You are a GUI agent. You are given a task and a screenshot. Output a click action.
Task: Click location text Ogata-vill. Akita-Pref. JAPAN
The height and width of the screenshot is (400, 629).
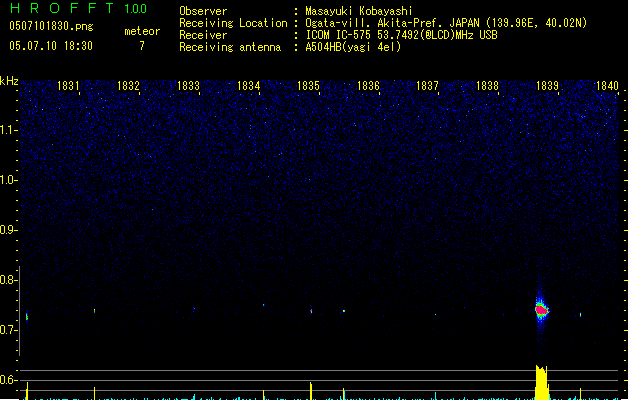coord(392,23)
